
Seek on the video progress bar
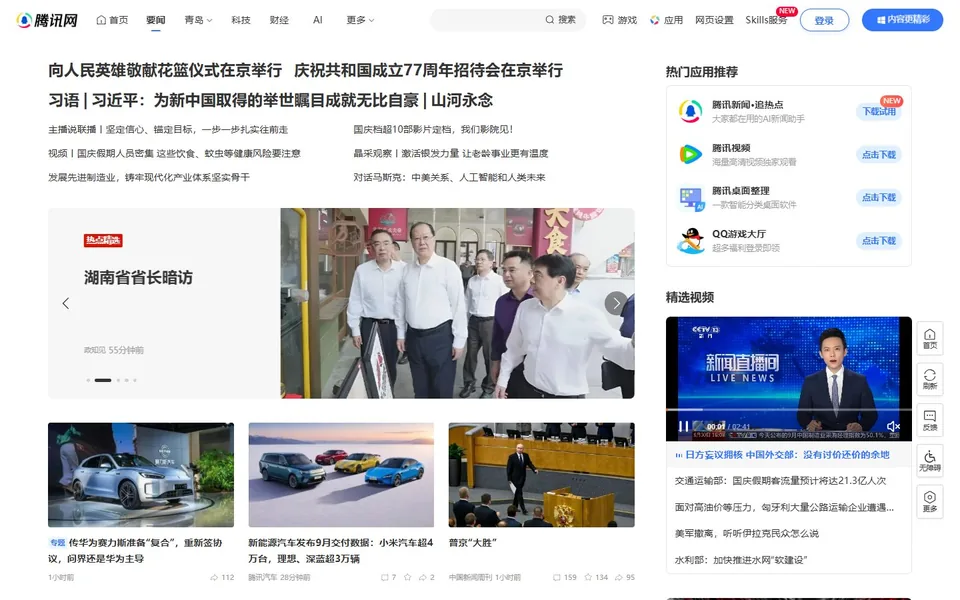pyautogui.click(x=789, y=410)
